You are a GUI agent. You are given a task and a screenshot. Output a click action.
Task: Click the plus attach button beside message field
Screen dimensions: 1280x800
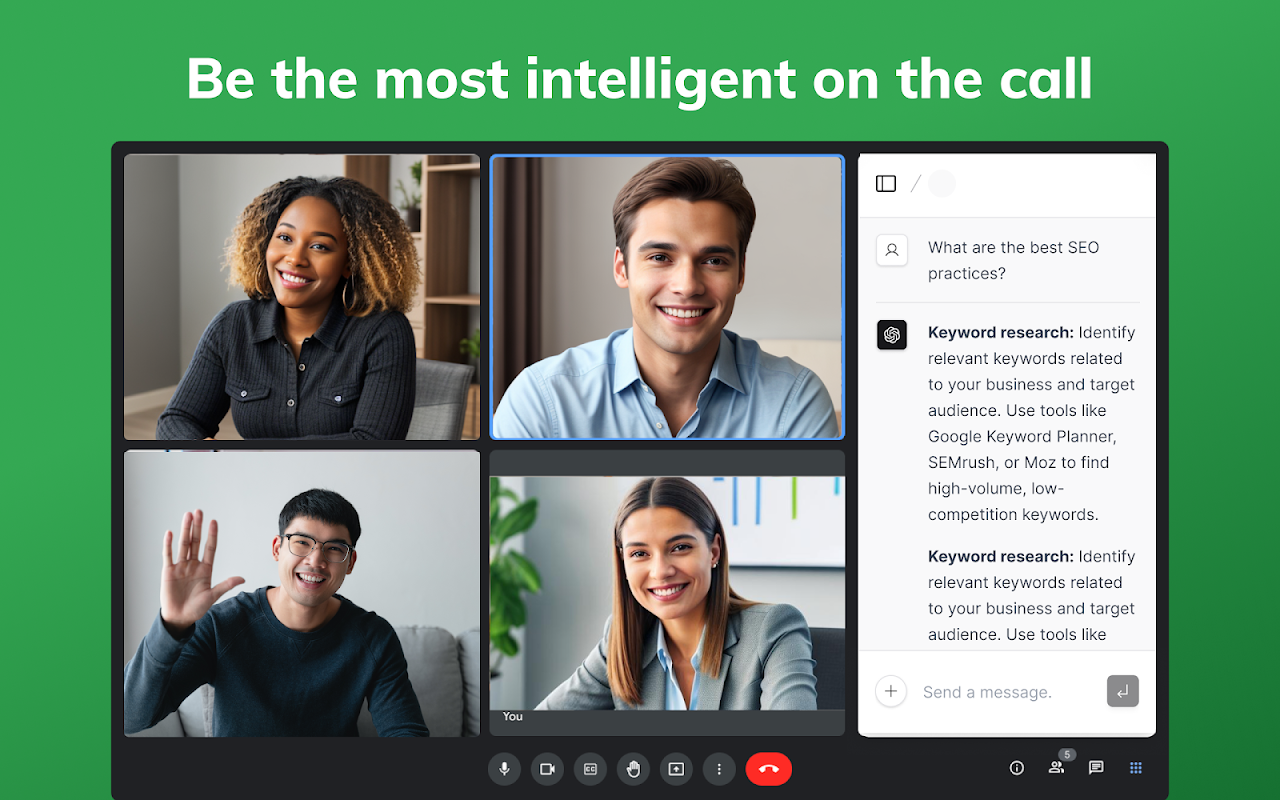891,691
